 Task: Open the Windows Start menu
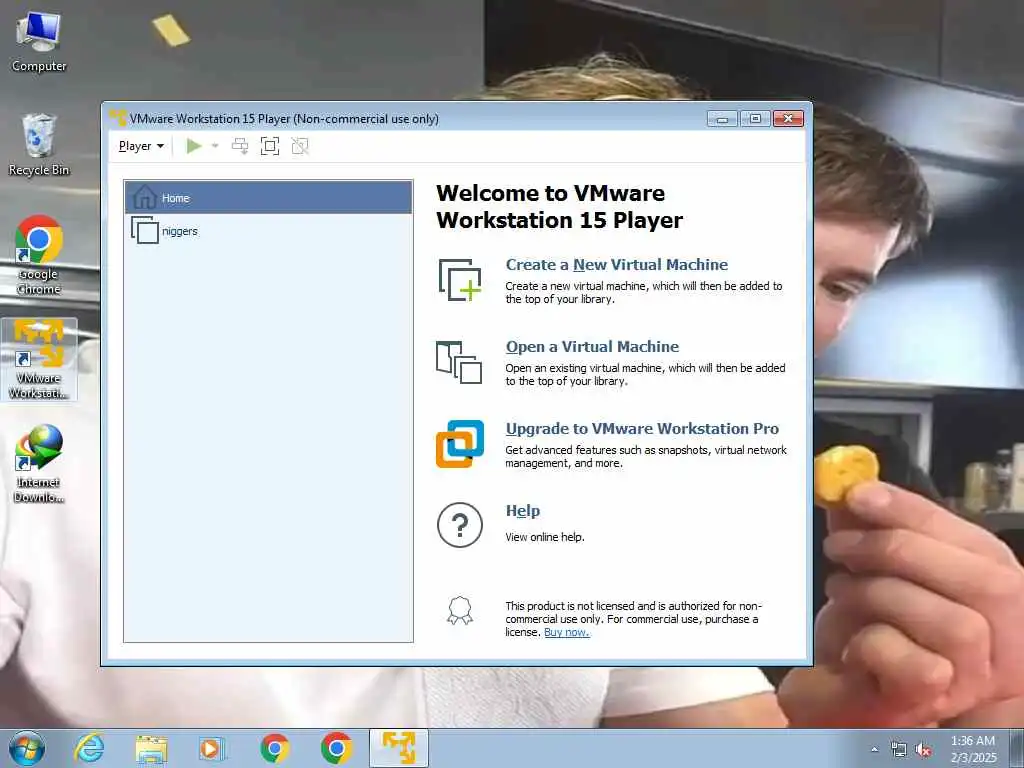(x=27, y=748)
